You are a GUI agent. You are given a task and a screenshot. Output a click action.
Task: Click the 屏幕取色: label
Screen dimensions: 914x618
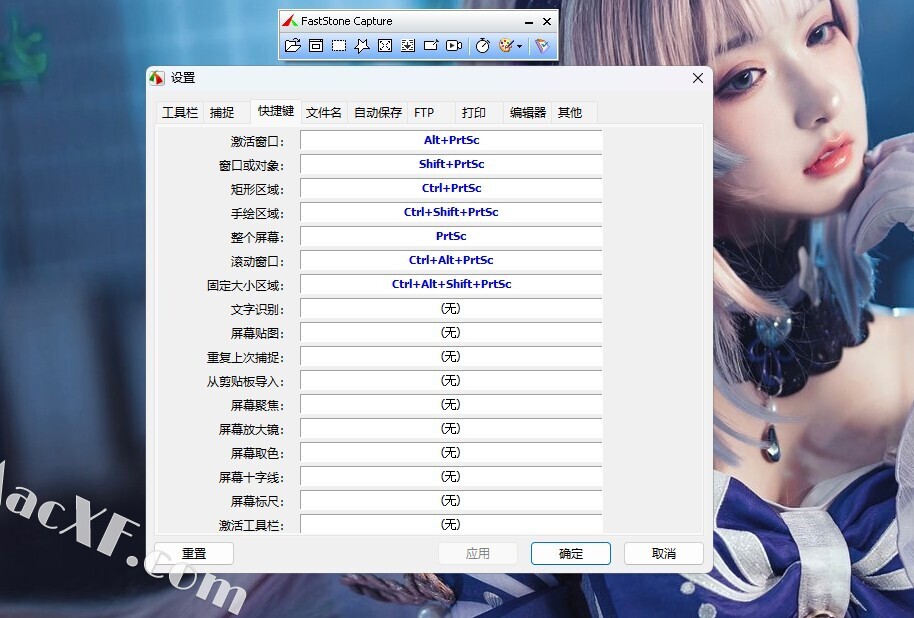click(x=257, y=454)
